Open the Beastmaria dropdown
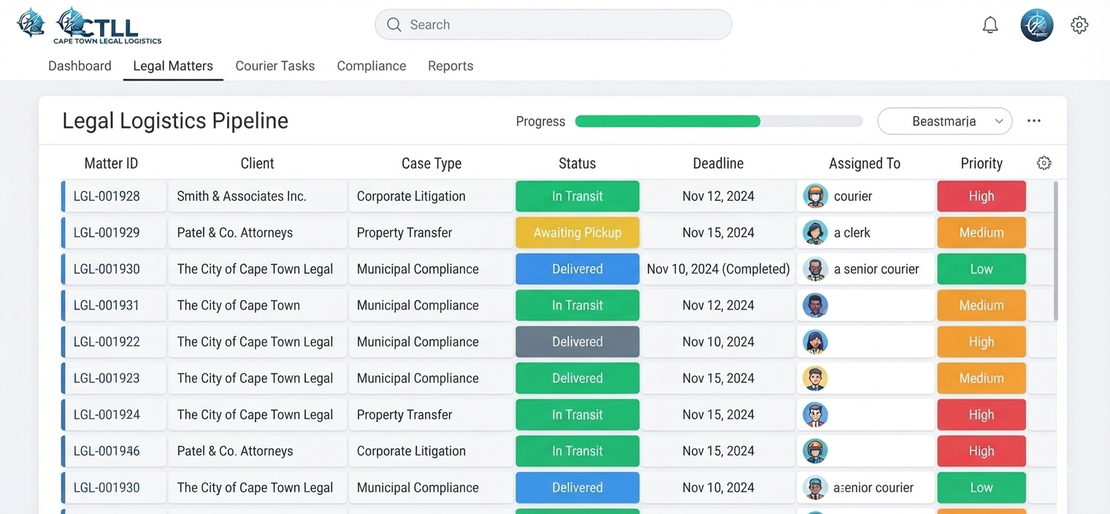The image size is (1110, 514). (945, 121)
